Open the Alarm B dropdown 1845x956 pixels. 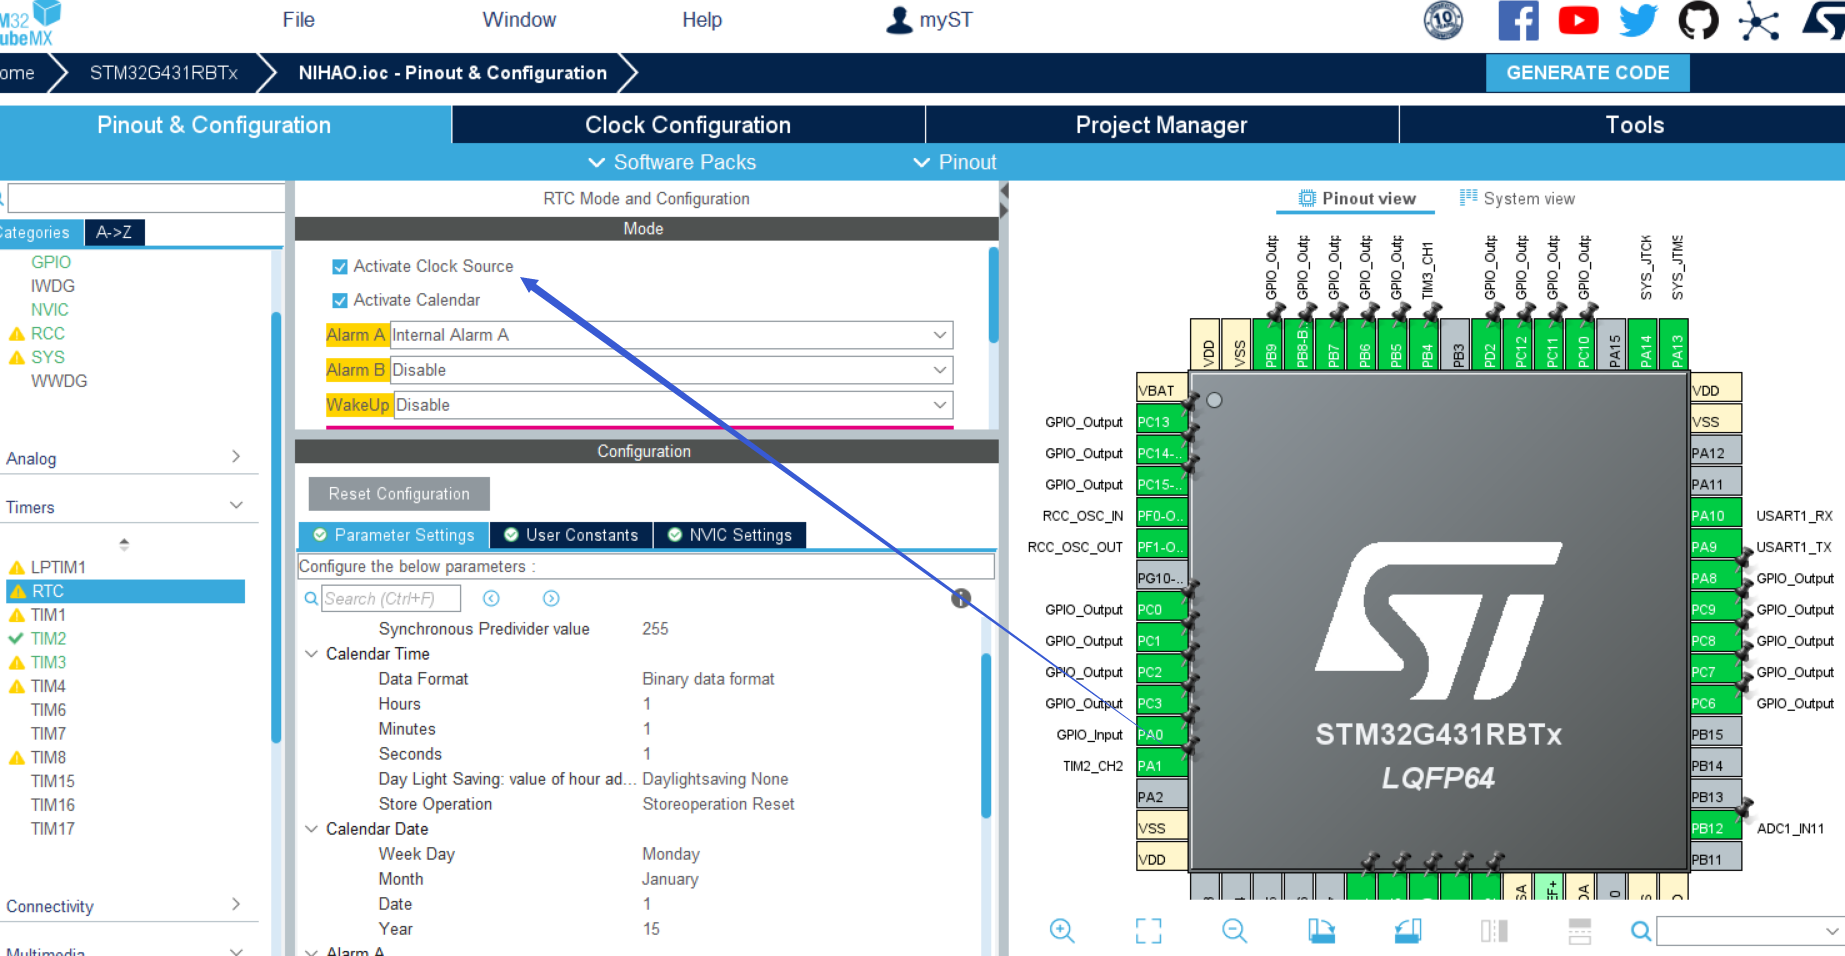click(671, 370)
